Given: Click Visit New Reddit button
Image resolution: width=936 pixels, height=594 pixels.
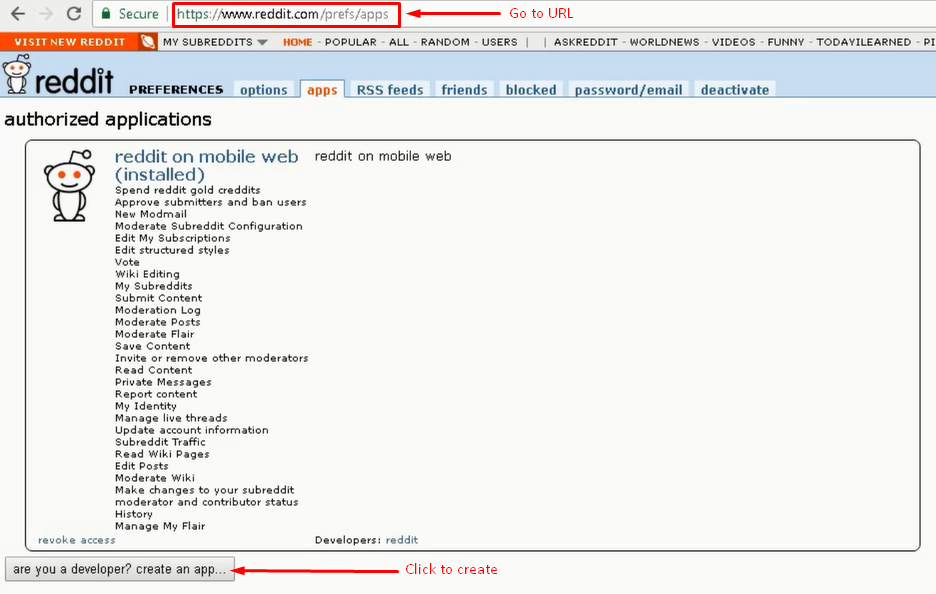Looking at the screenshot, I should pos(69,42).
